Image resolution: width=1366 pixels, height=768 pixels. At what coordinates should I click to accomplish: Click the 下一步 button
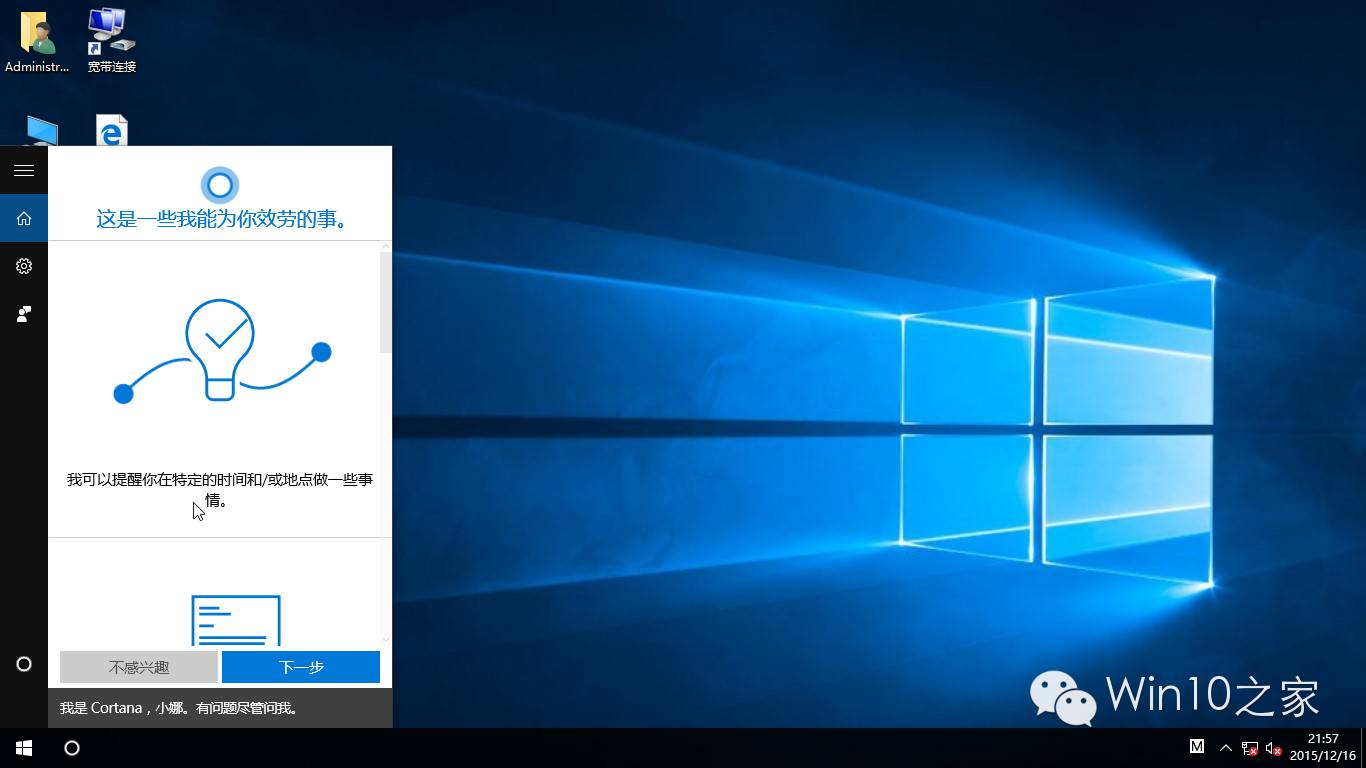[x=301, y=667]
